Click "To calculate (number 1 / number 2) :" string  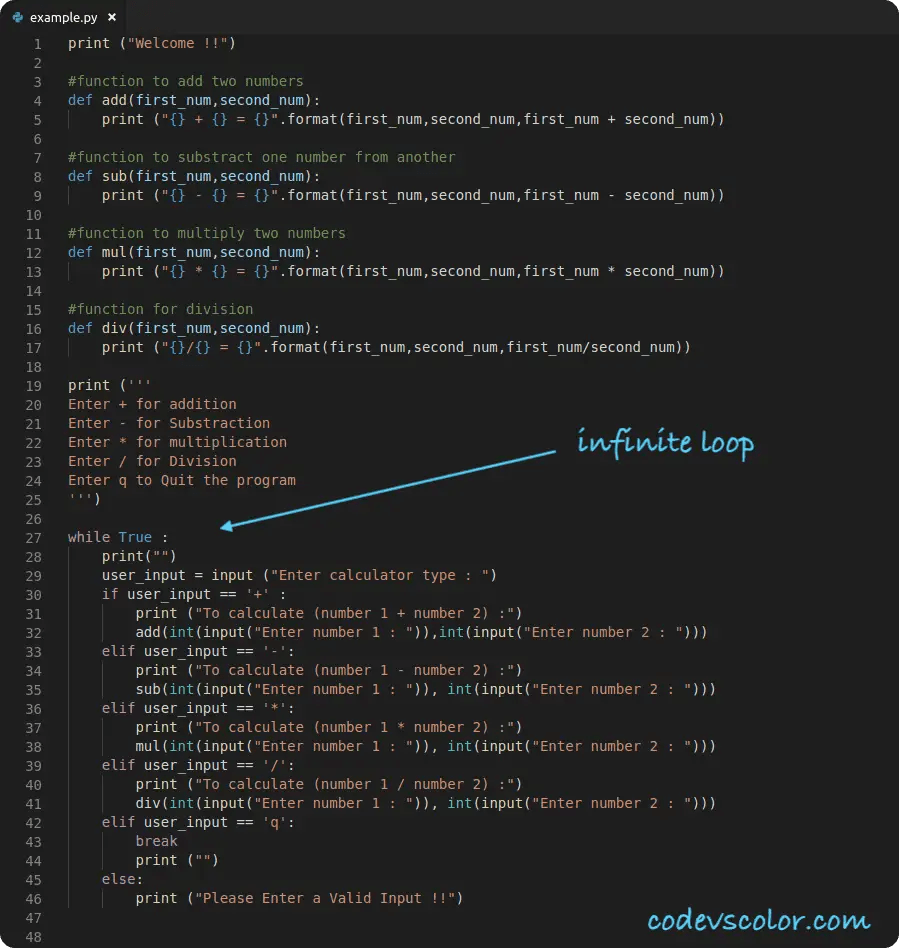[354, 784]
